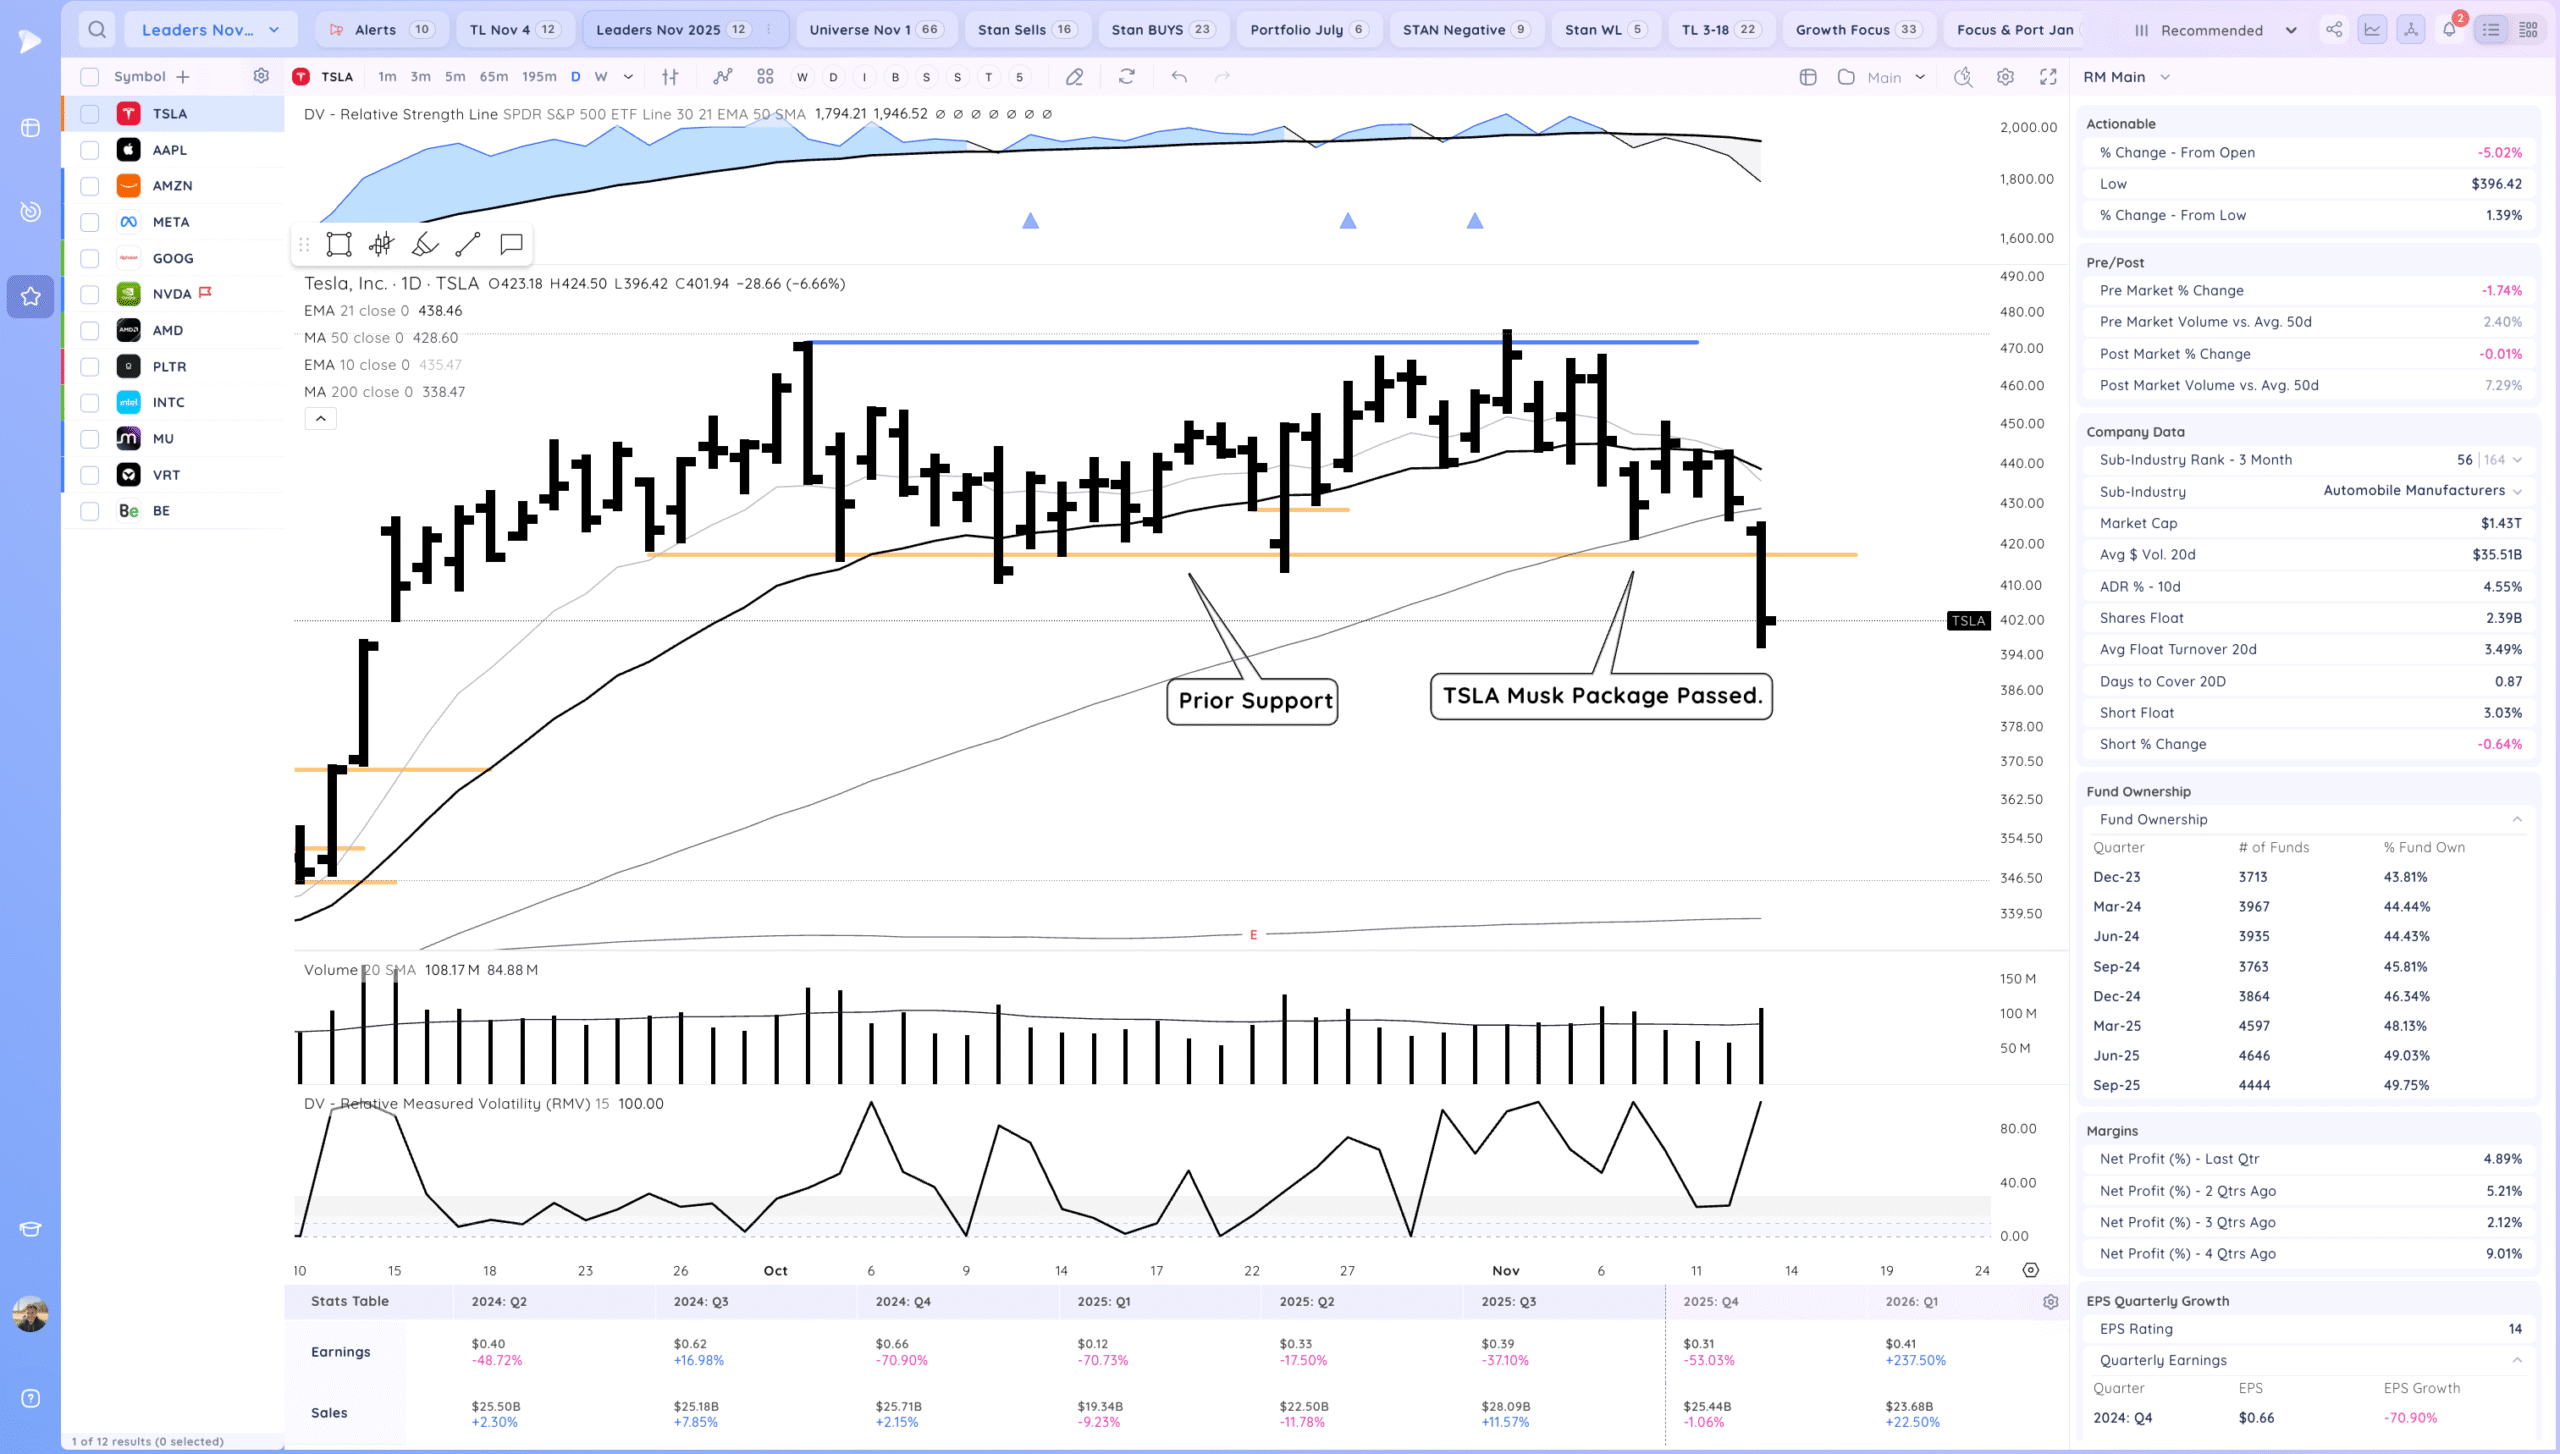
Task: Click the eraser clear drawings icon
Action: (1074, 77)
